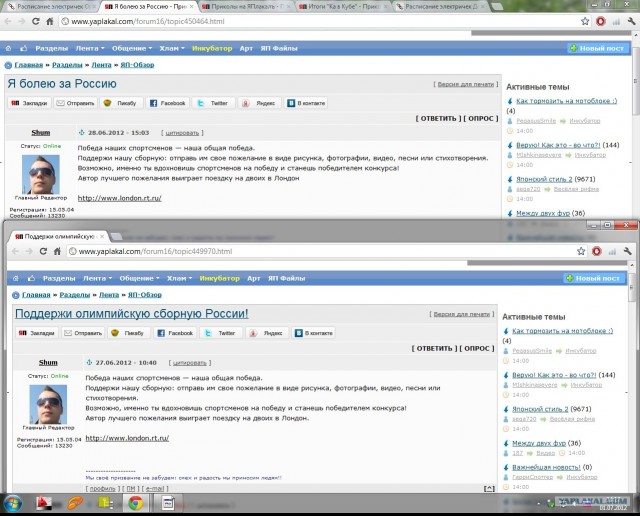
Task: Click site home icon in top window blue navbar
Action: [9, 48]
